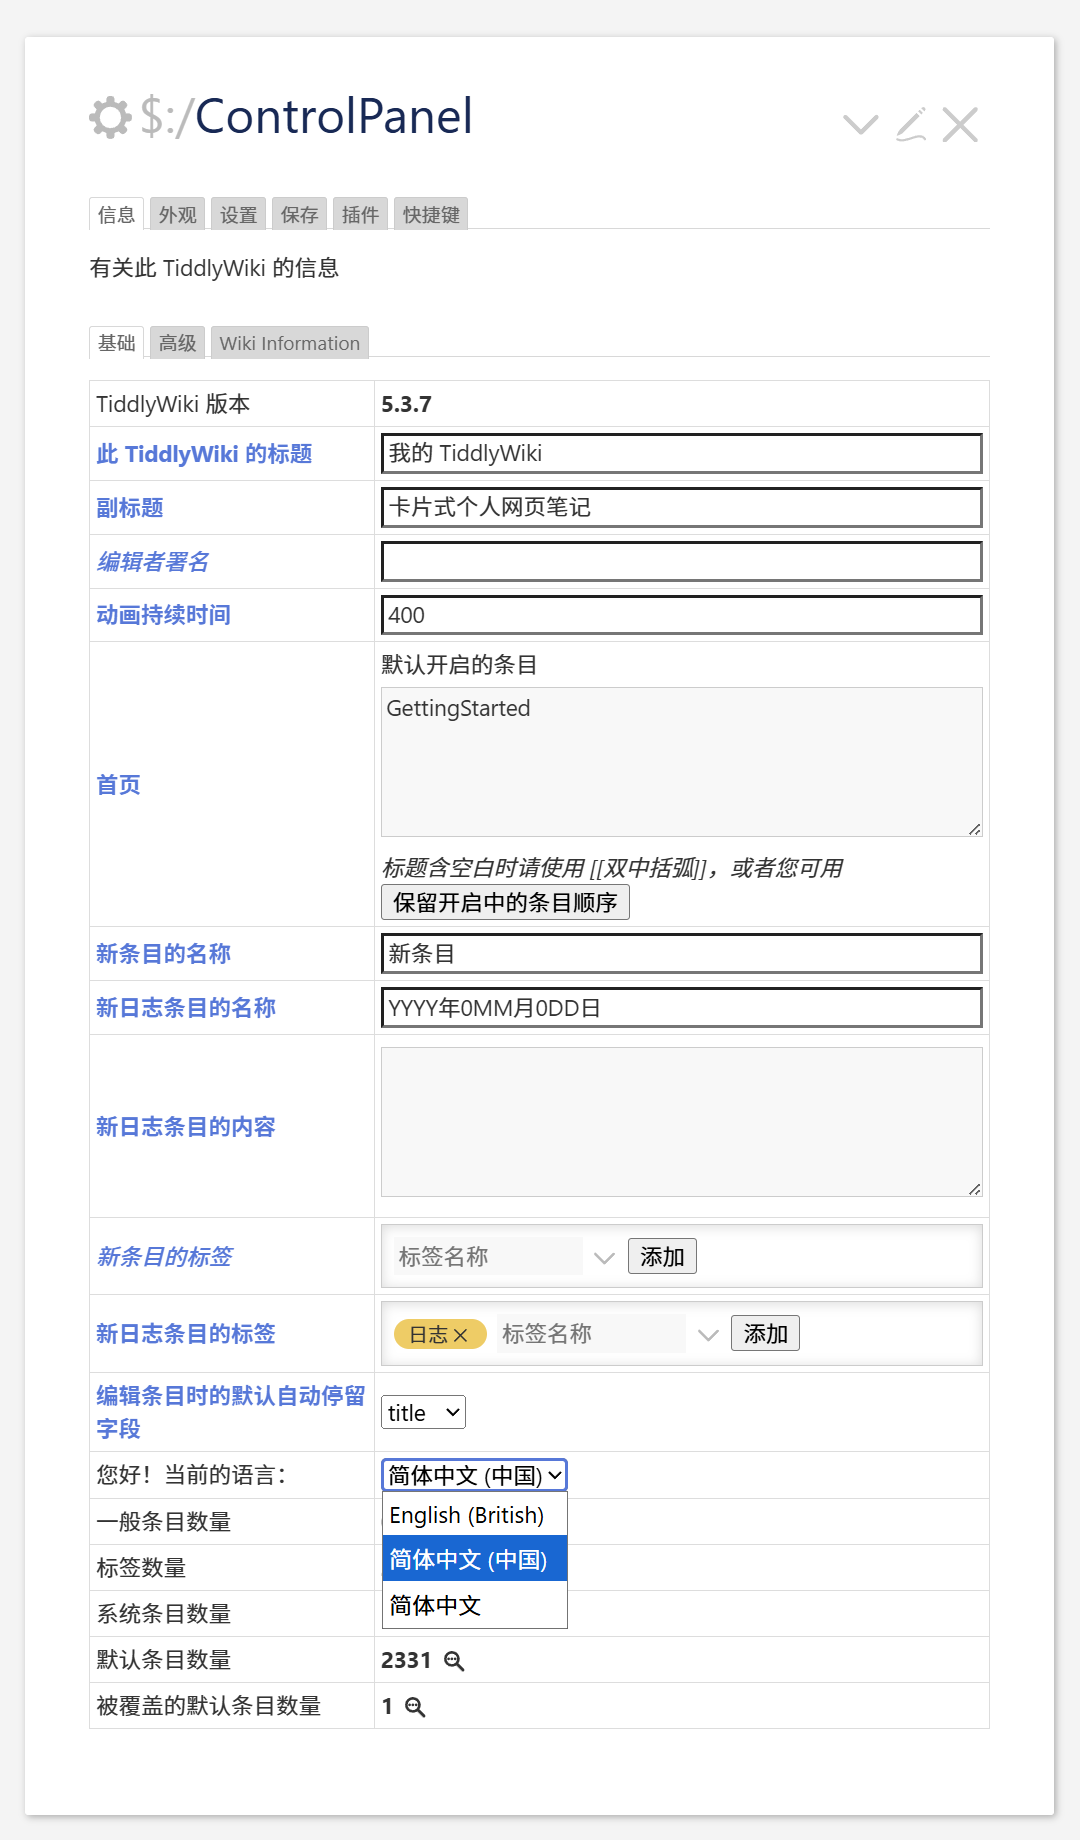Remove the 日志 tag pill
The width and height of the screenshot is (1080, 1840).
[461, 1335]
